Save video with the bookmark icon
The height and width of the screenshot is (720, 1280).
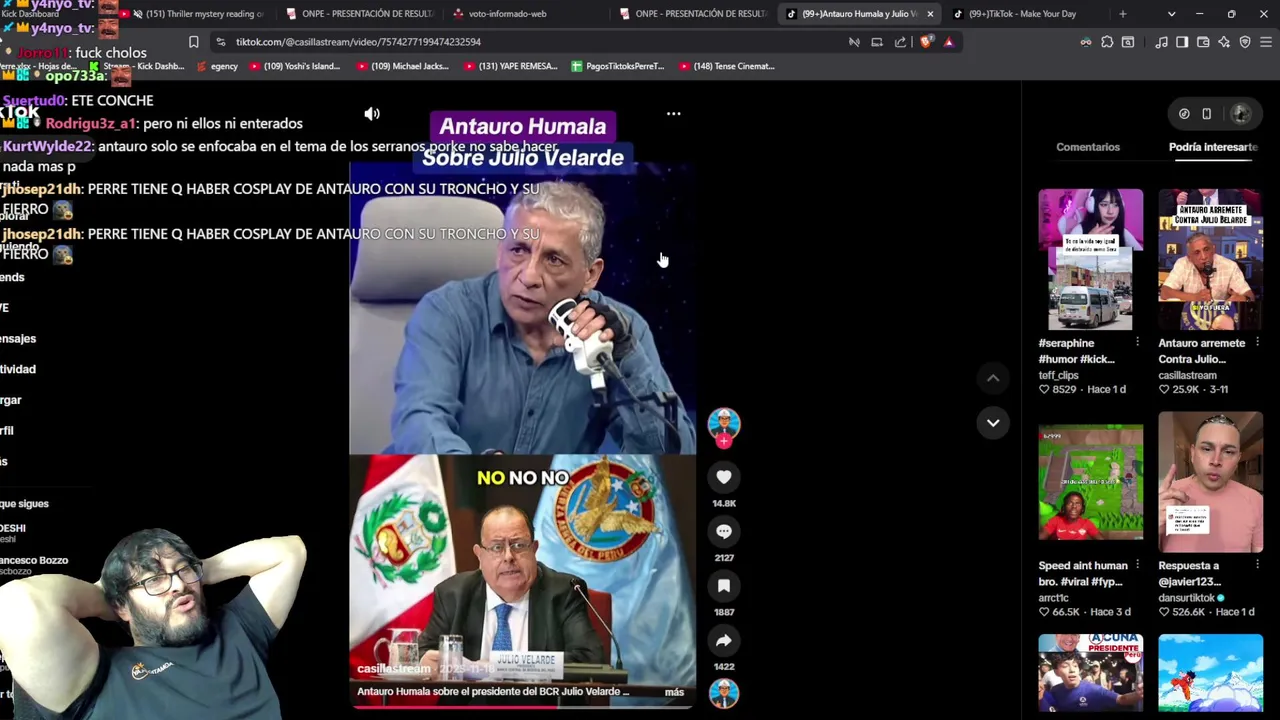tap(724, 586)
